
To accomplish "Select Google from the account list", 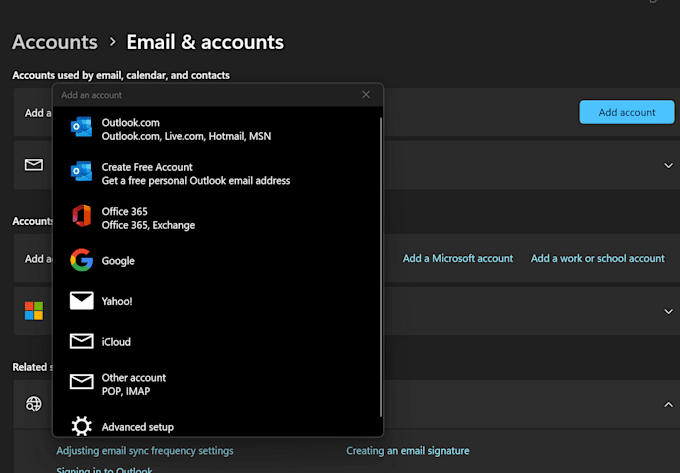I will coord(217,261).
